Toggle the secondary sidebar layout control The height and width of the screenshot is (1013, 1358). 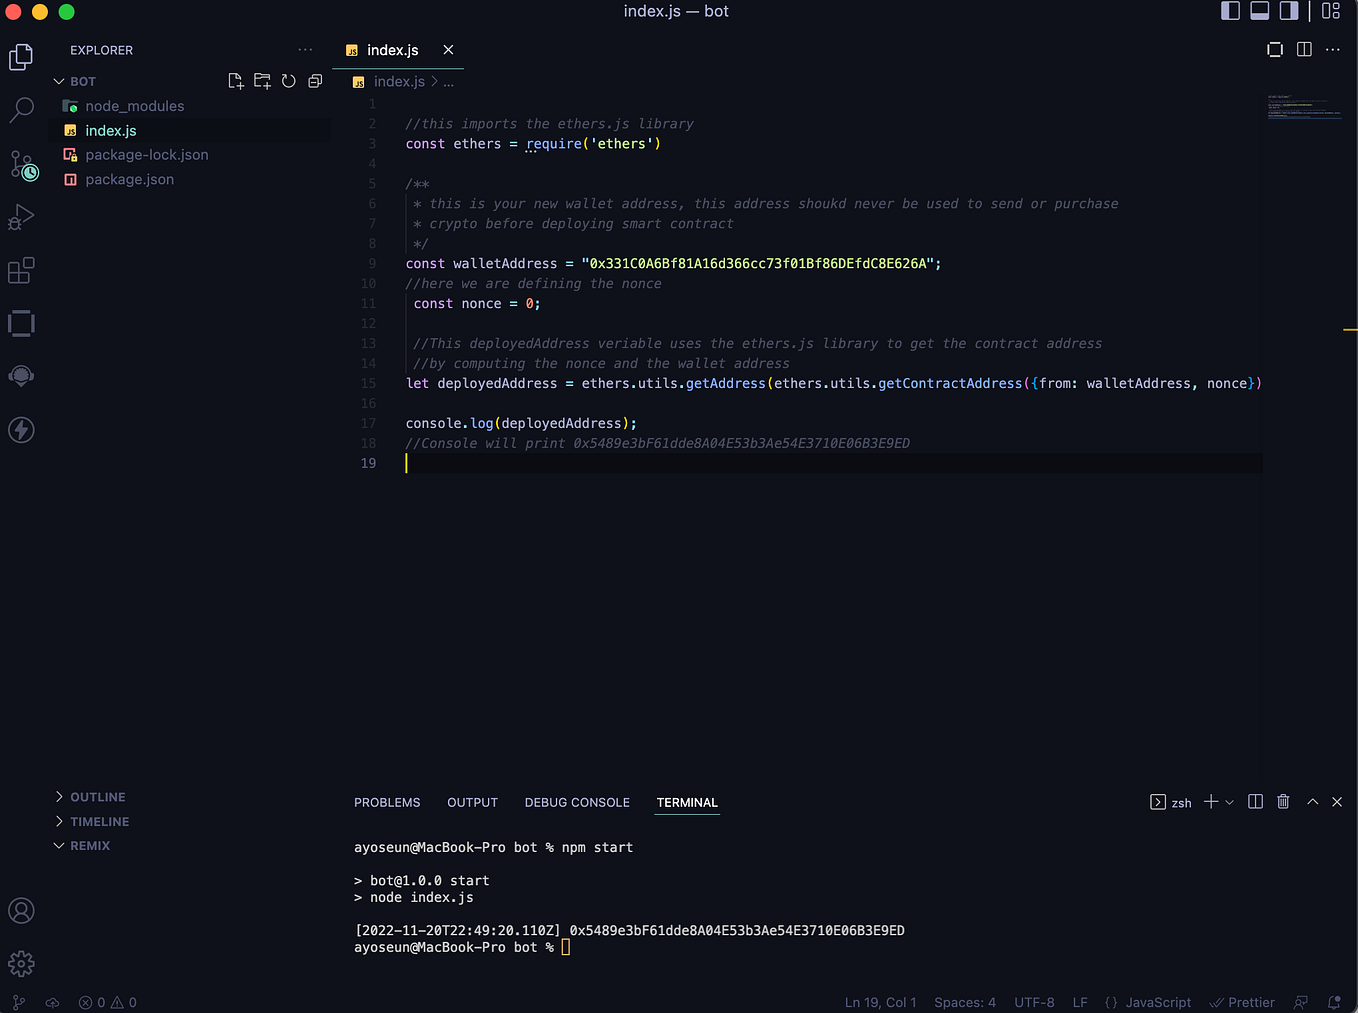click(x=1288, y=11)
